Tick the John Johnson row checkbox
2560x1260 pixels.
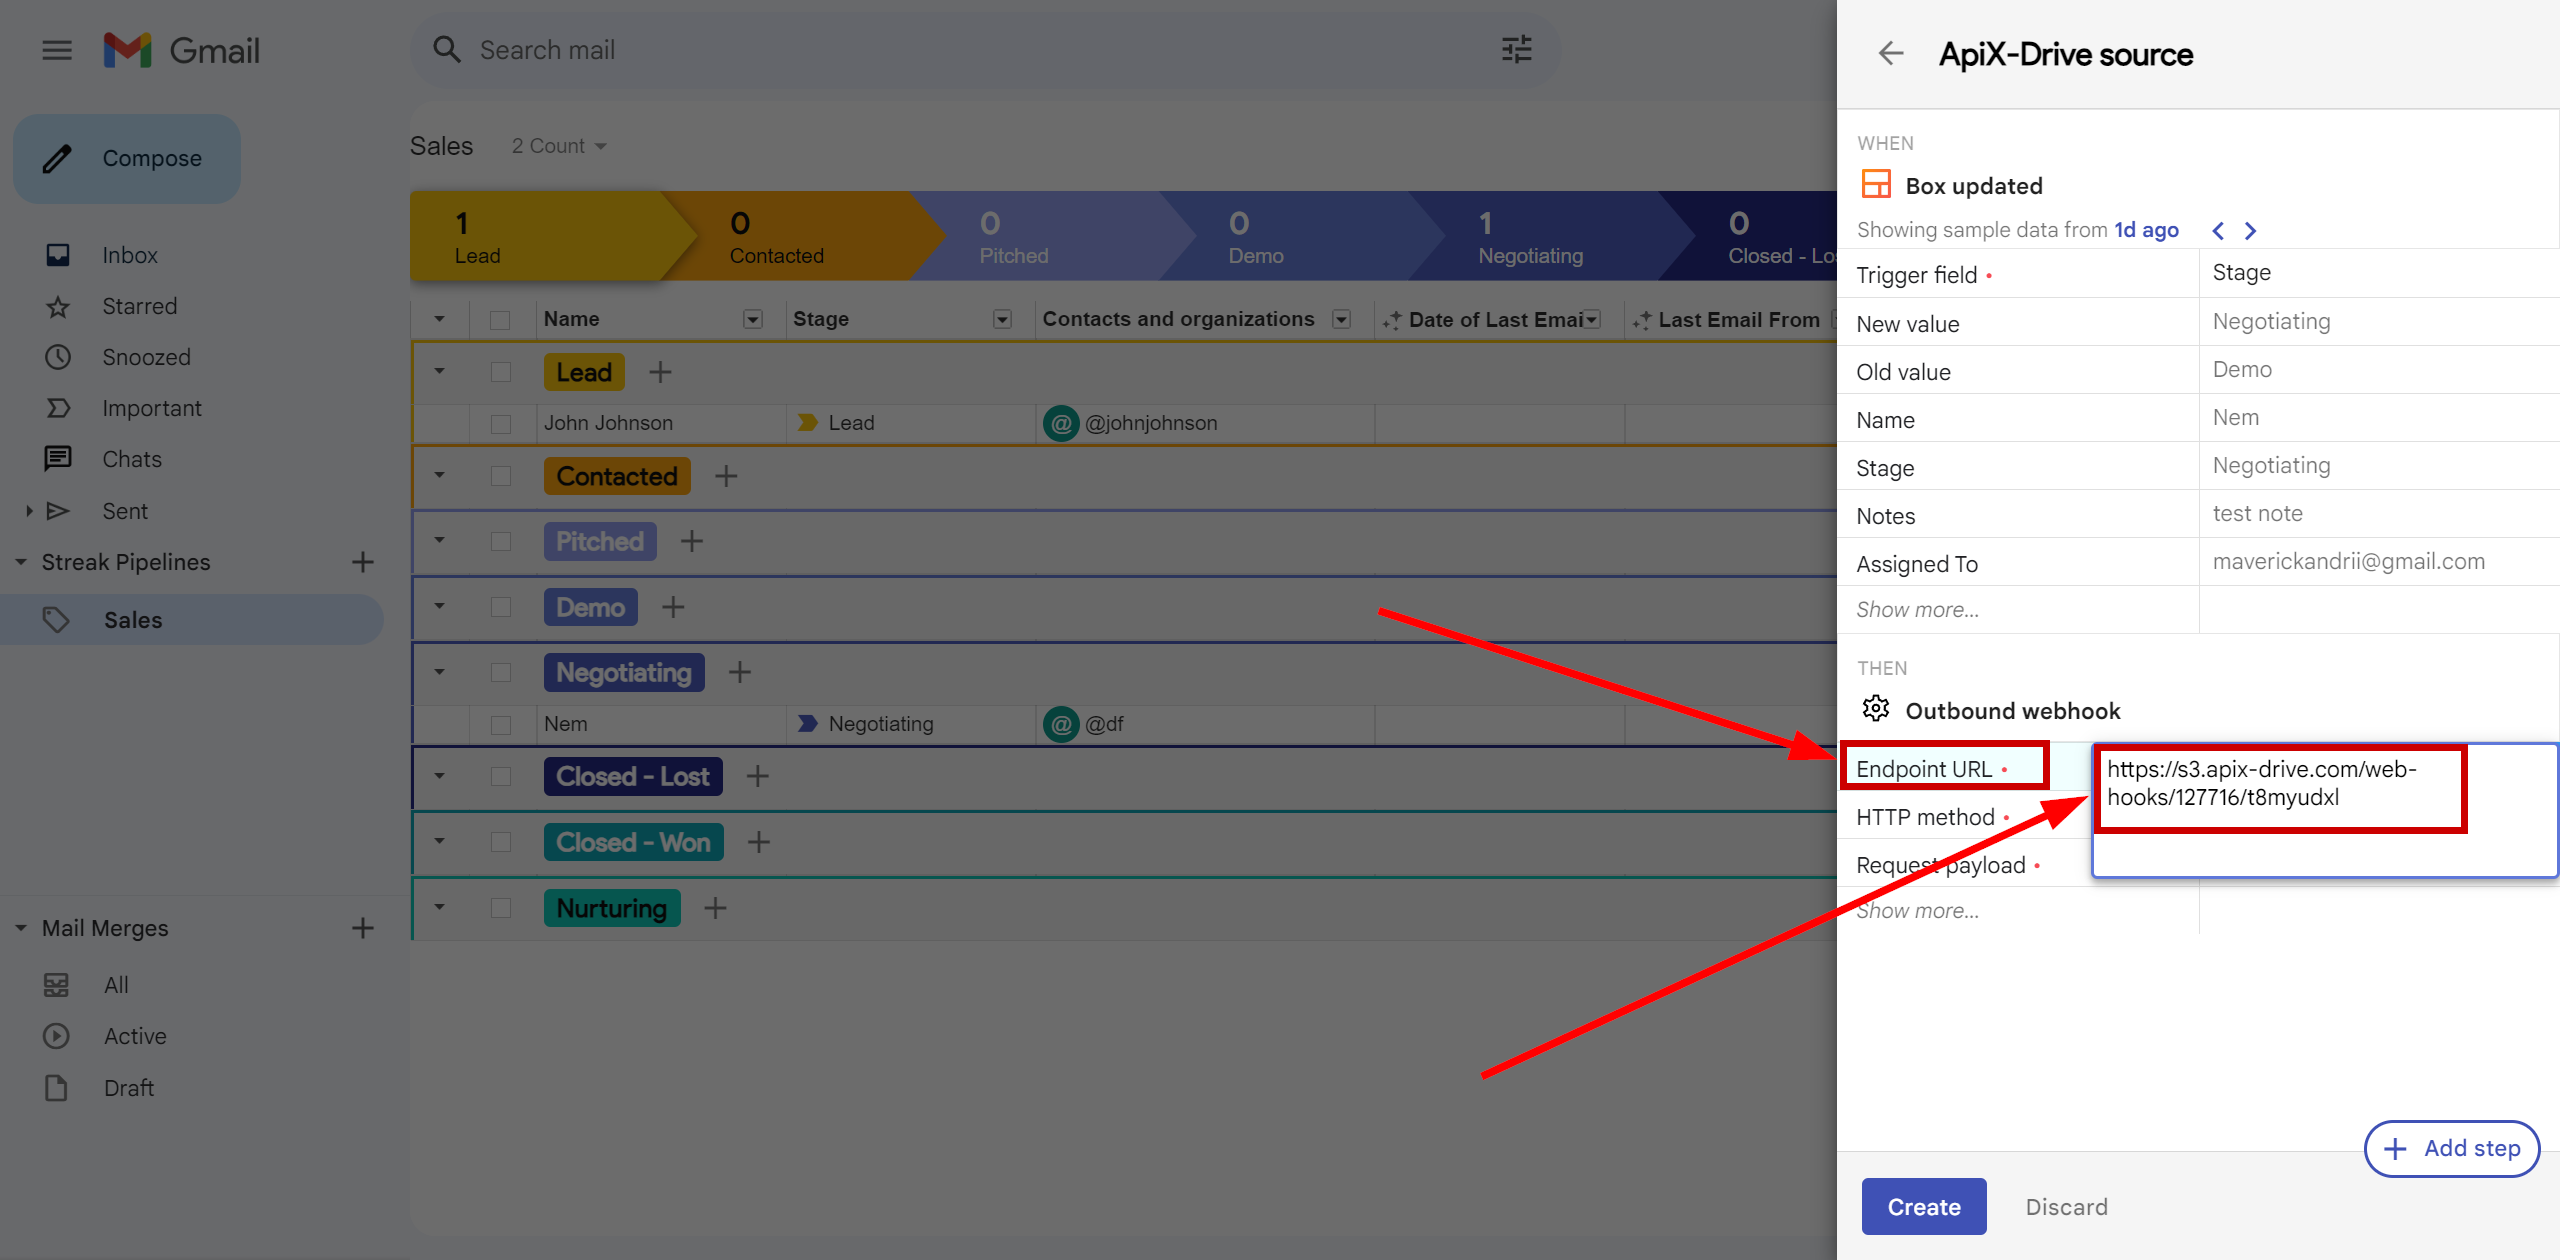[501, 424]
